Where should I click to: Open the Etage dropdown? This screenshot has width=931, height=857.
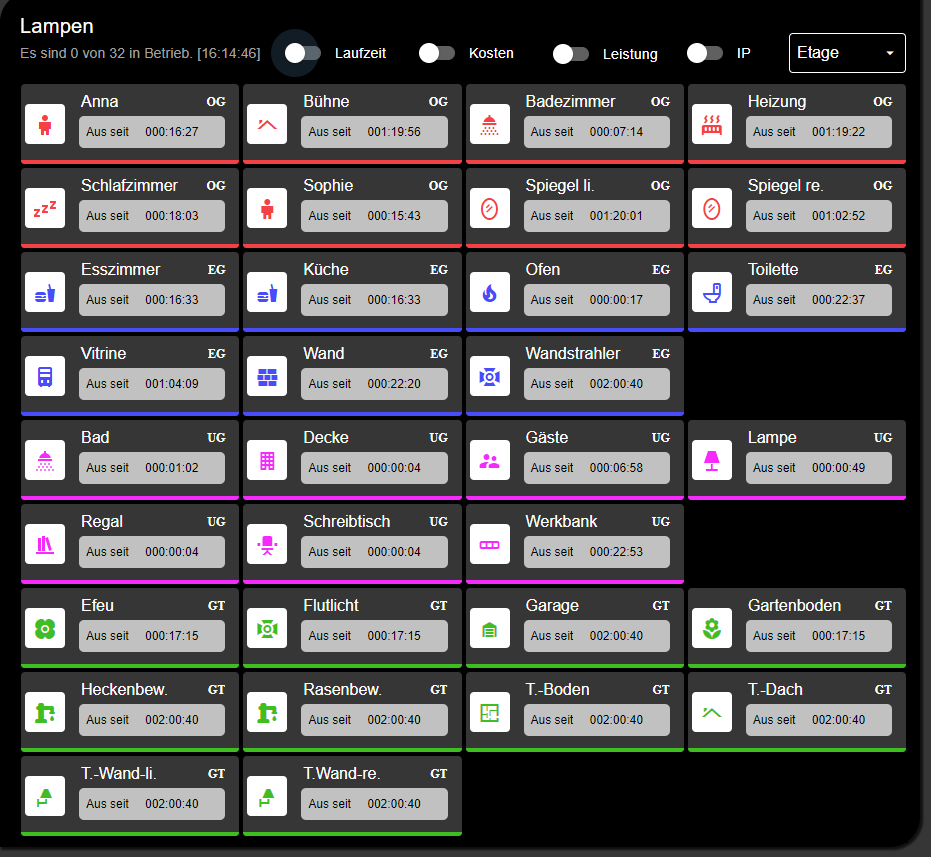coord(846,53)
